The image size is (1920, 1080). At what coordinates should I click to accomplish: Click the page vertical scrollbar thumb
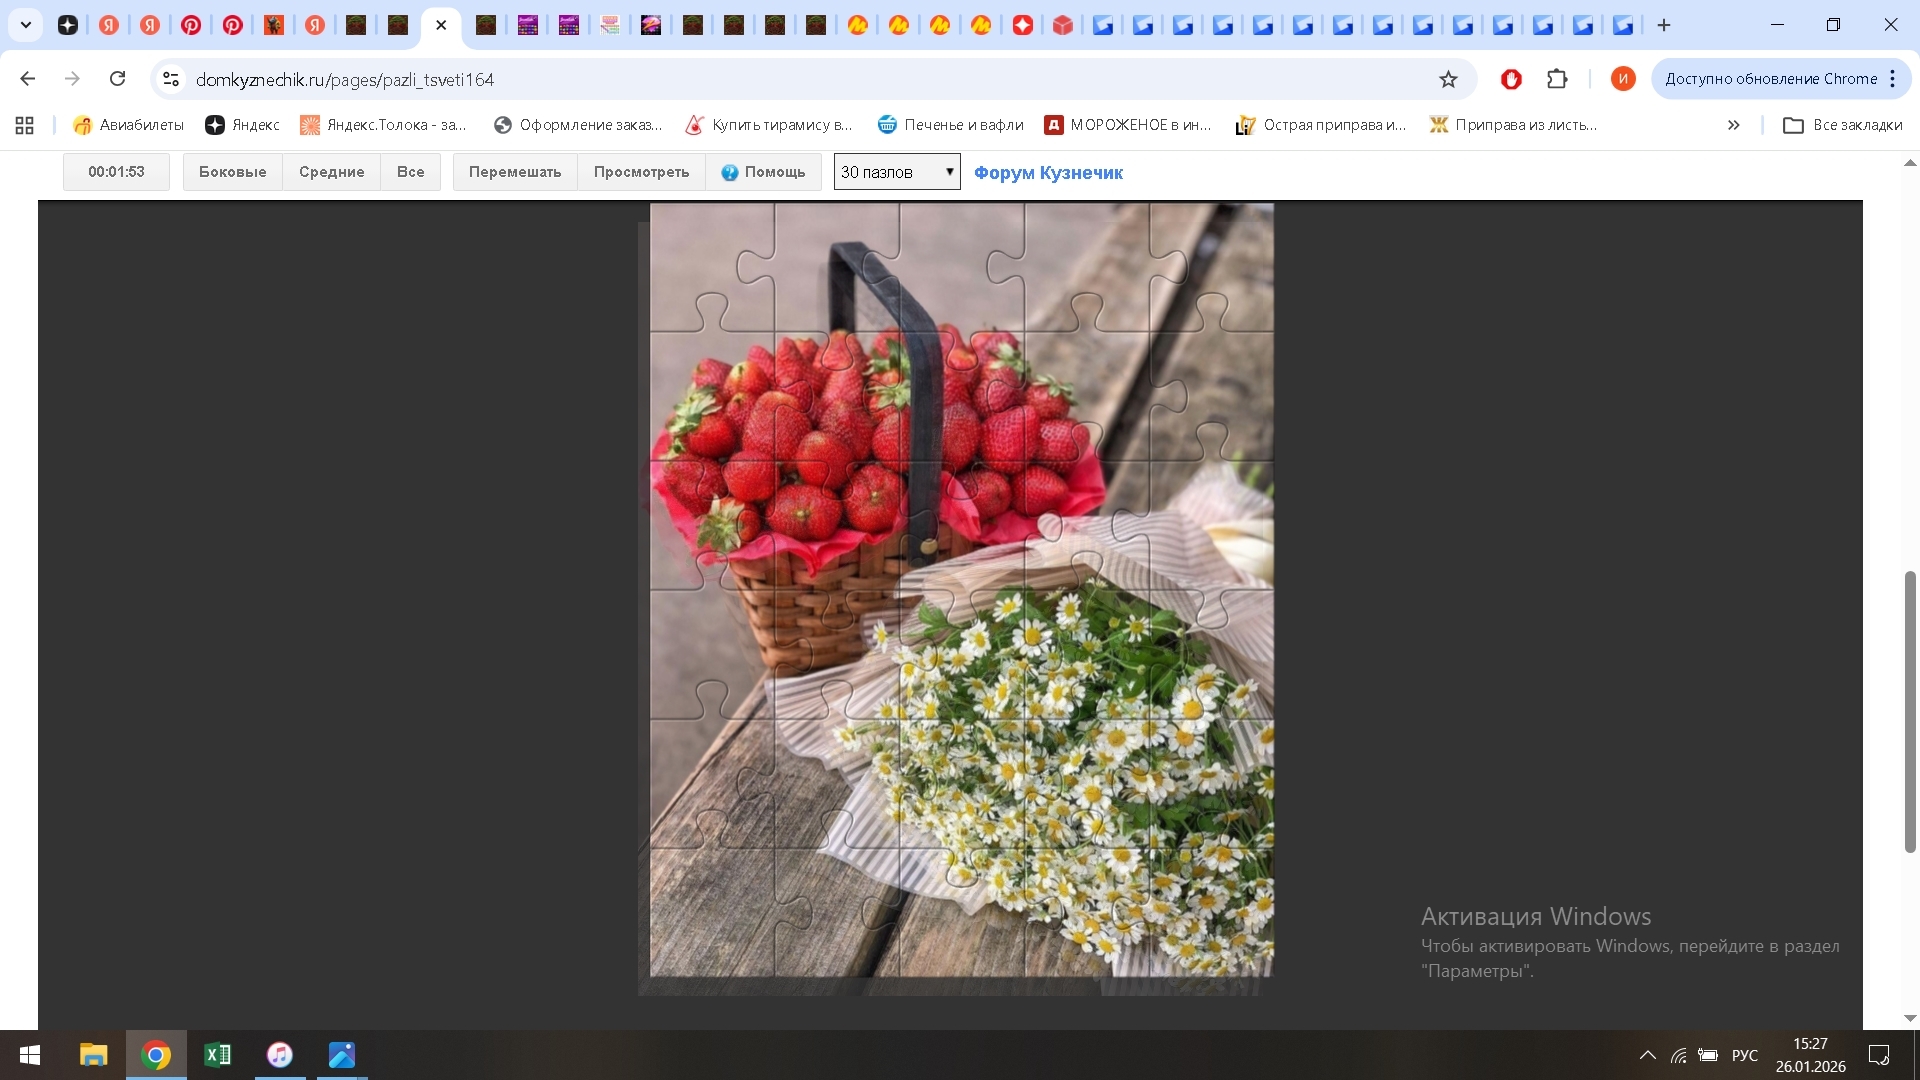(x=1910, y=710)
